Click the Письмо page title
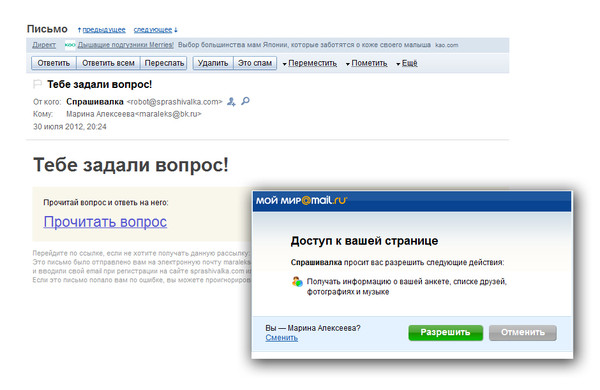This screenshot has width=600, height=390. (47, 29)
